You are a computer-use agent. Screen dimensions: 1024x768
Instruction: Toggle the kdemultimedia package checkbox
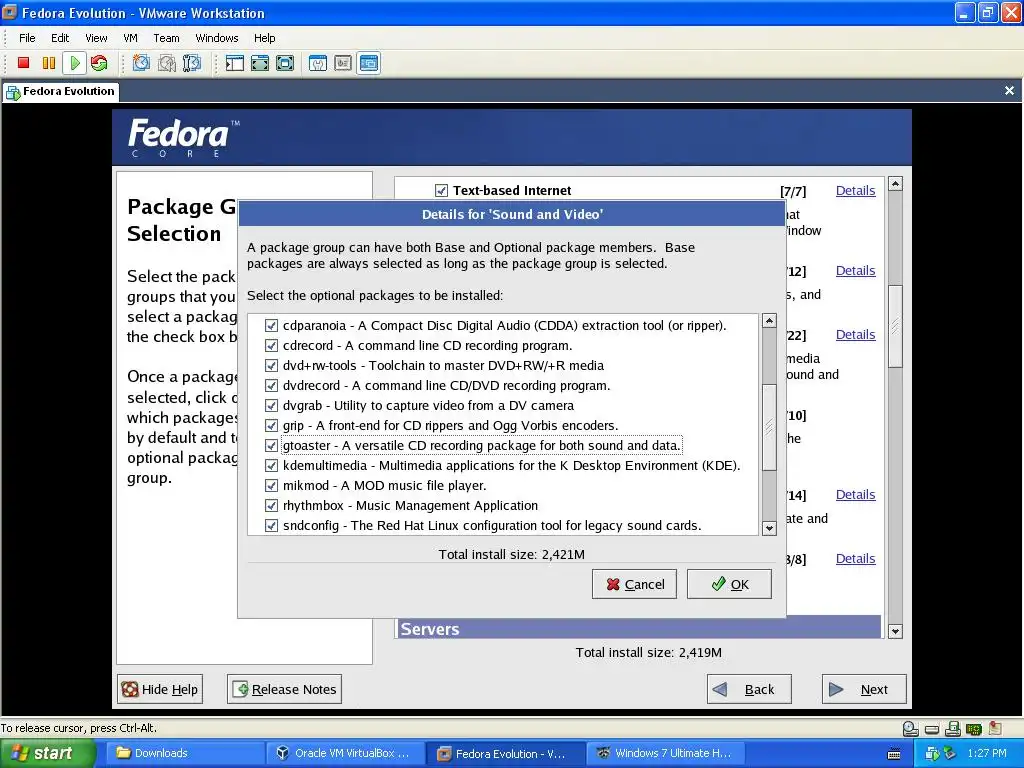271,466
